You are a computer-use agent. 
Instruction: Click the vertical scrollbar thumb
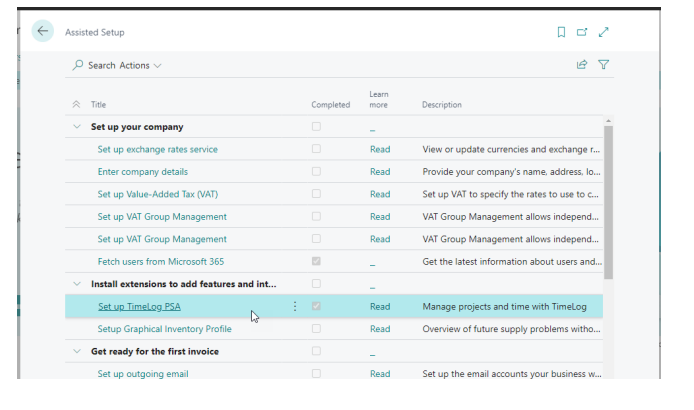pos(608,202)
